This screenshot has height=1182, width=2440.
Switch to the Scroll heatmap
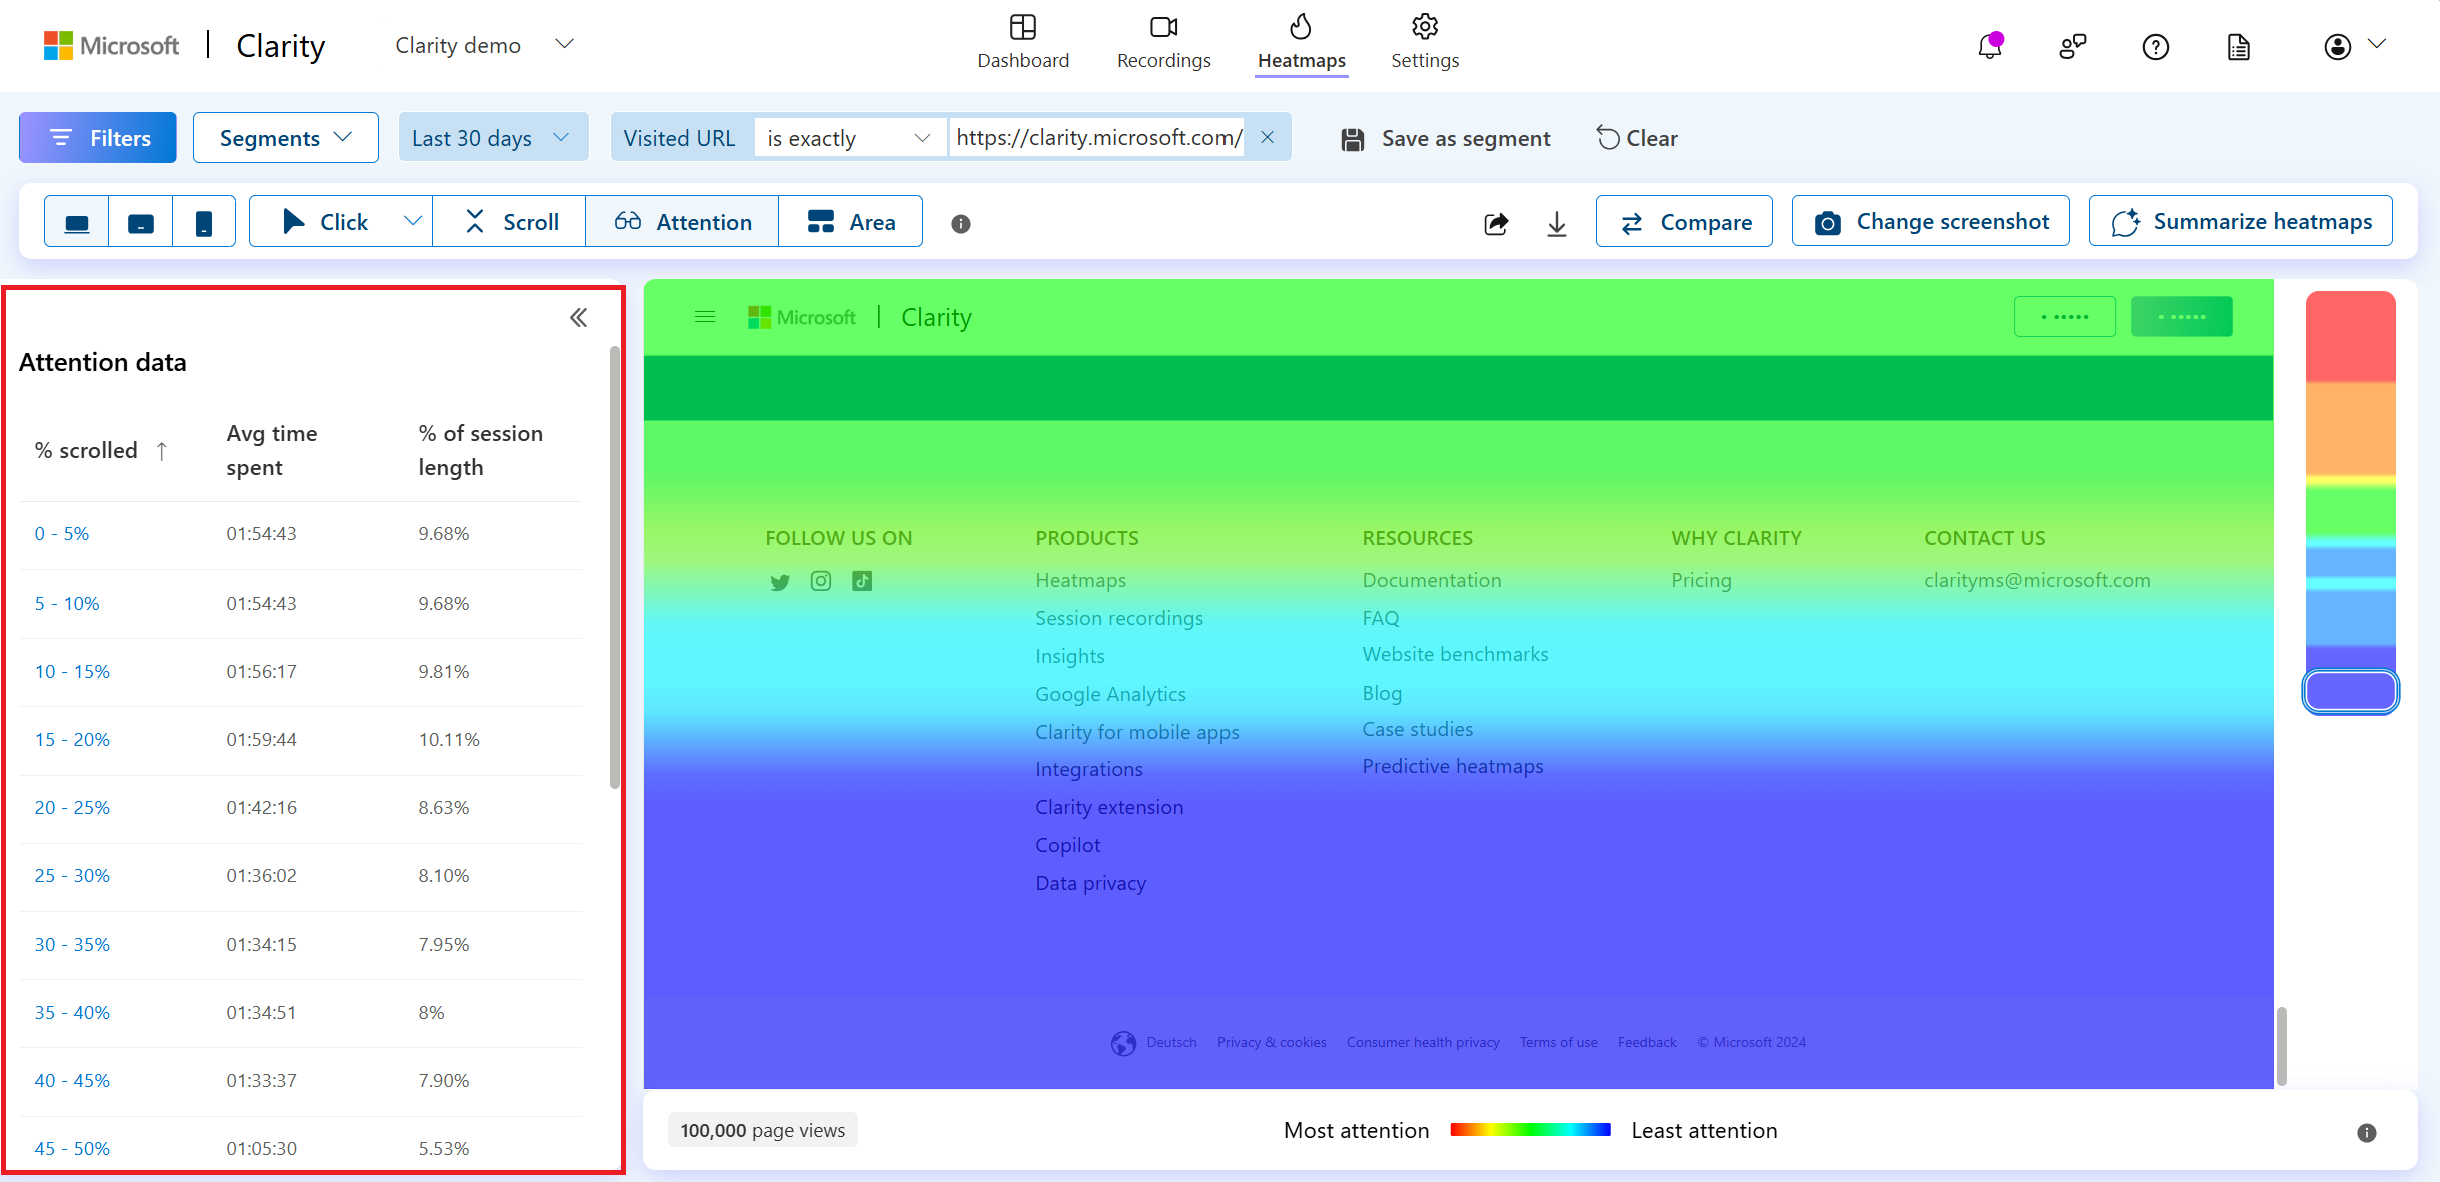(510, 222)
